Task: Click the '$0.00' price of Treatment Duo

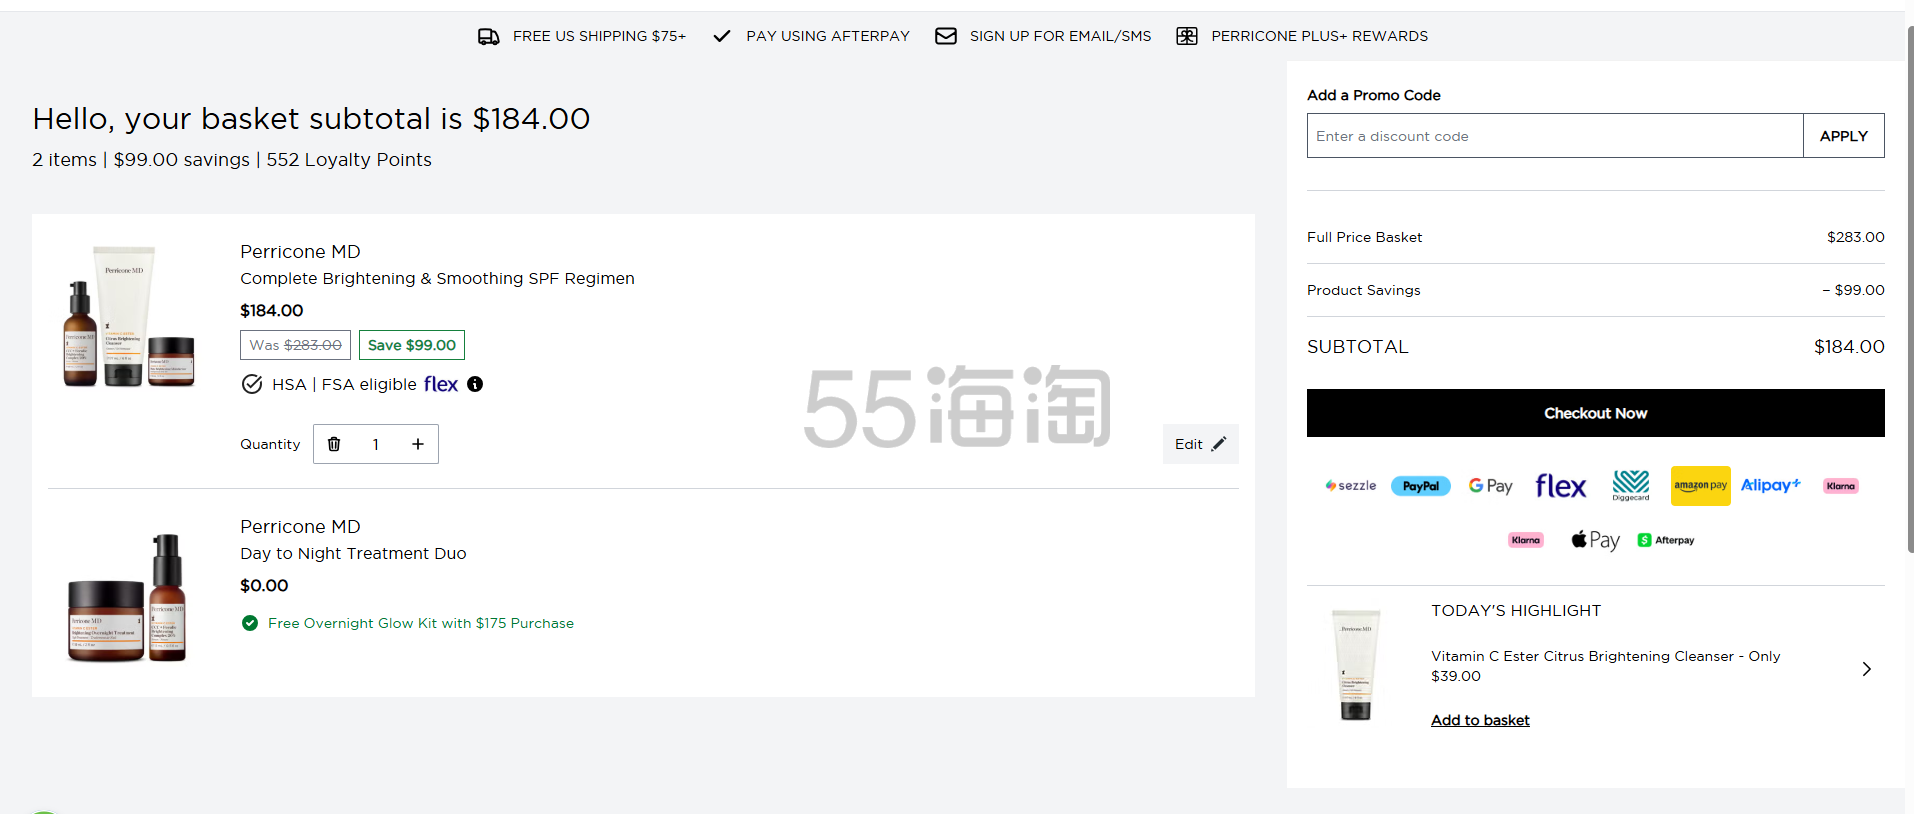Action: [x=264, y=586]
